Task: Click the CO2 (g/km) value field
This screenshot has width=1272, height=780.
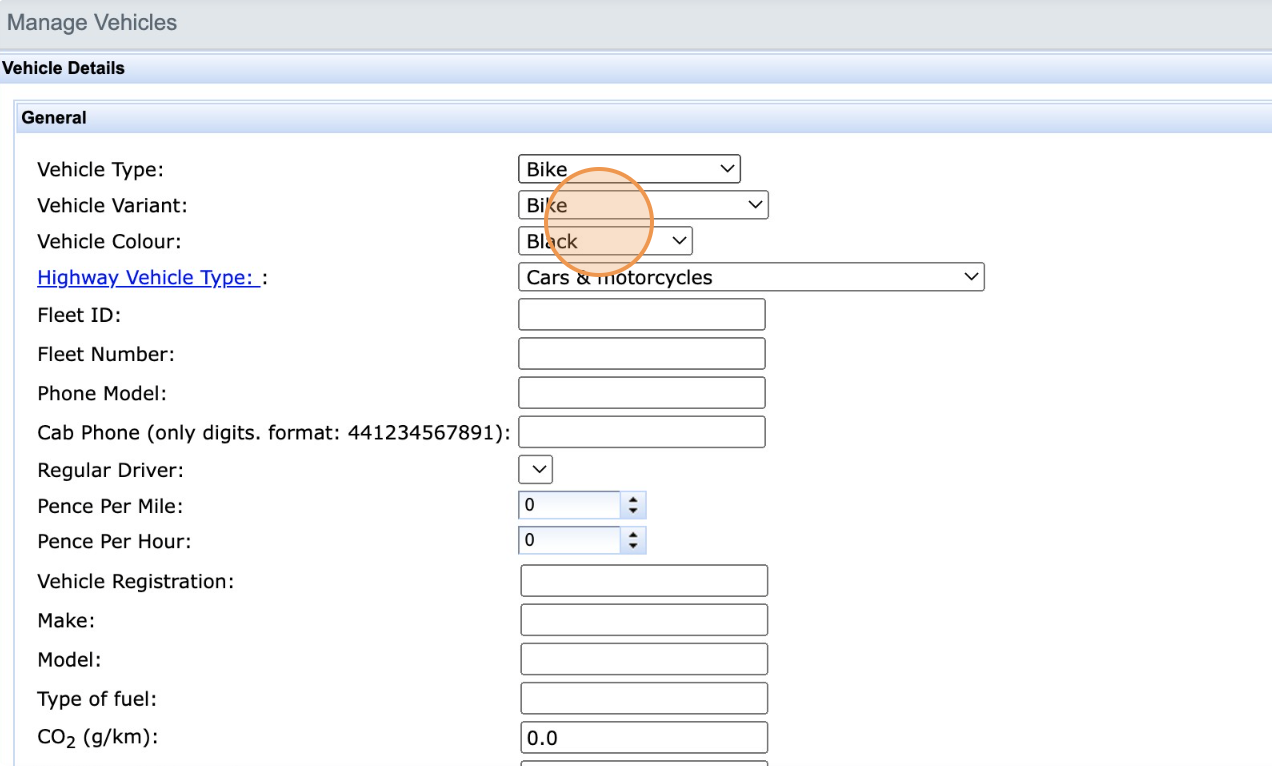Action: tap(643, 738)
